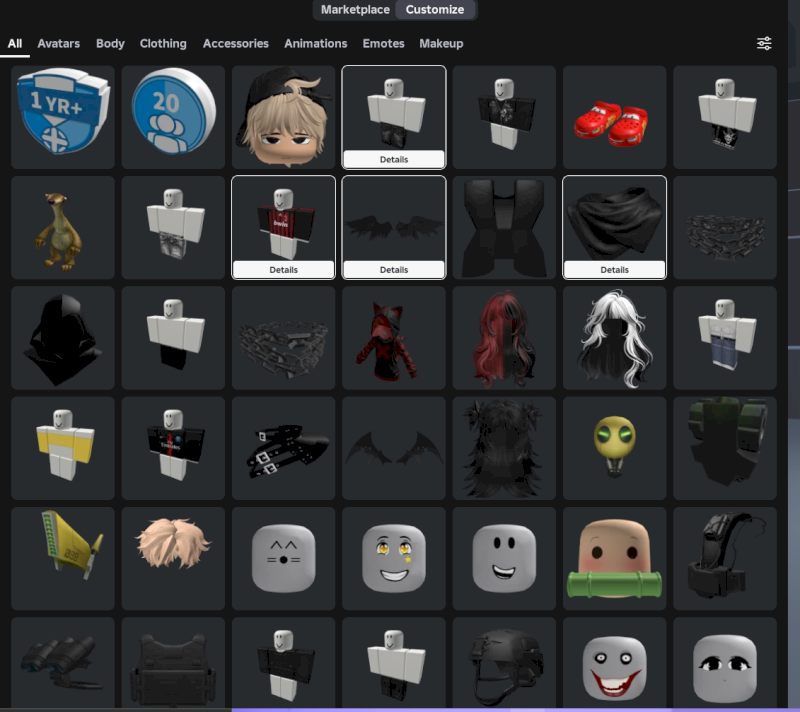
Task: Select the black graphic t-shirt item
Action: click(x=504, y=117)
